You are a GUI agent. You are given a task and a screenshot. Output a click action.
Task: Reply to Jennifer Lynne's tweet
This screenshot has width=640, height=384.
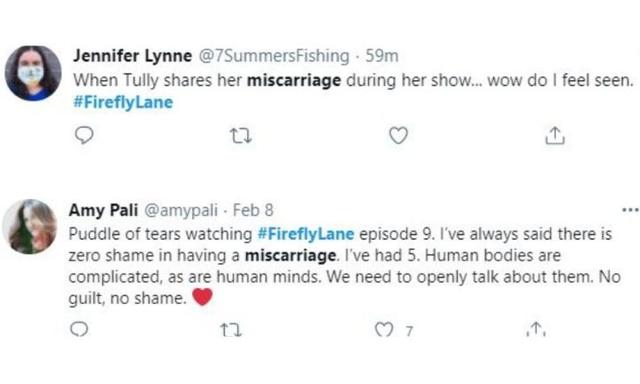[x=84, y=135]
